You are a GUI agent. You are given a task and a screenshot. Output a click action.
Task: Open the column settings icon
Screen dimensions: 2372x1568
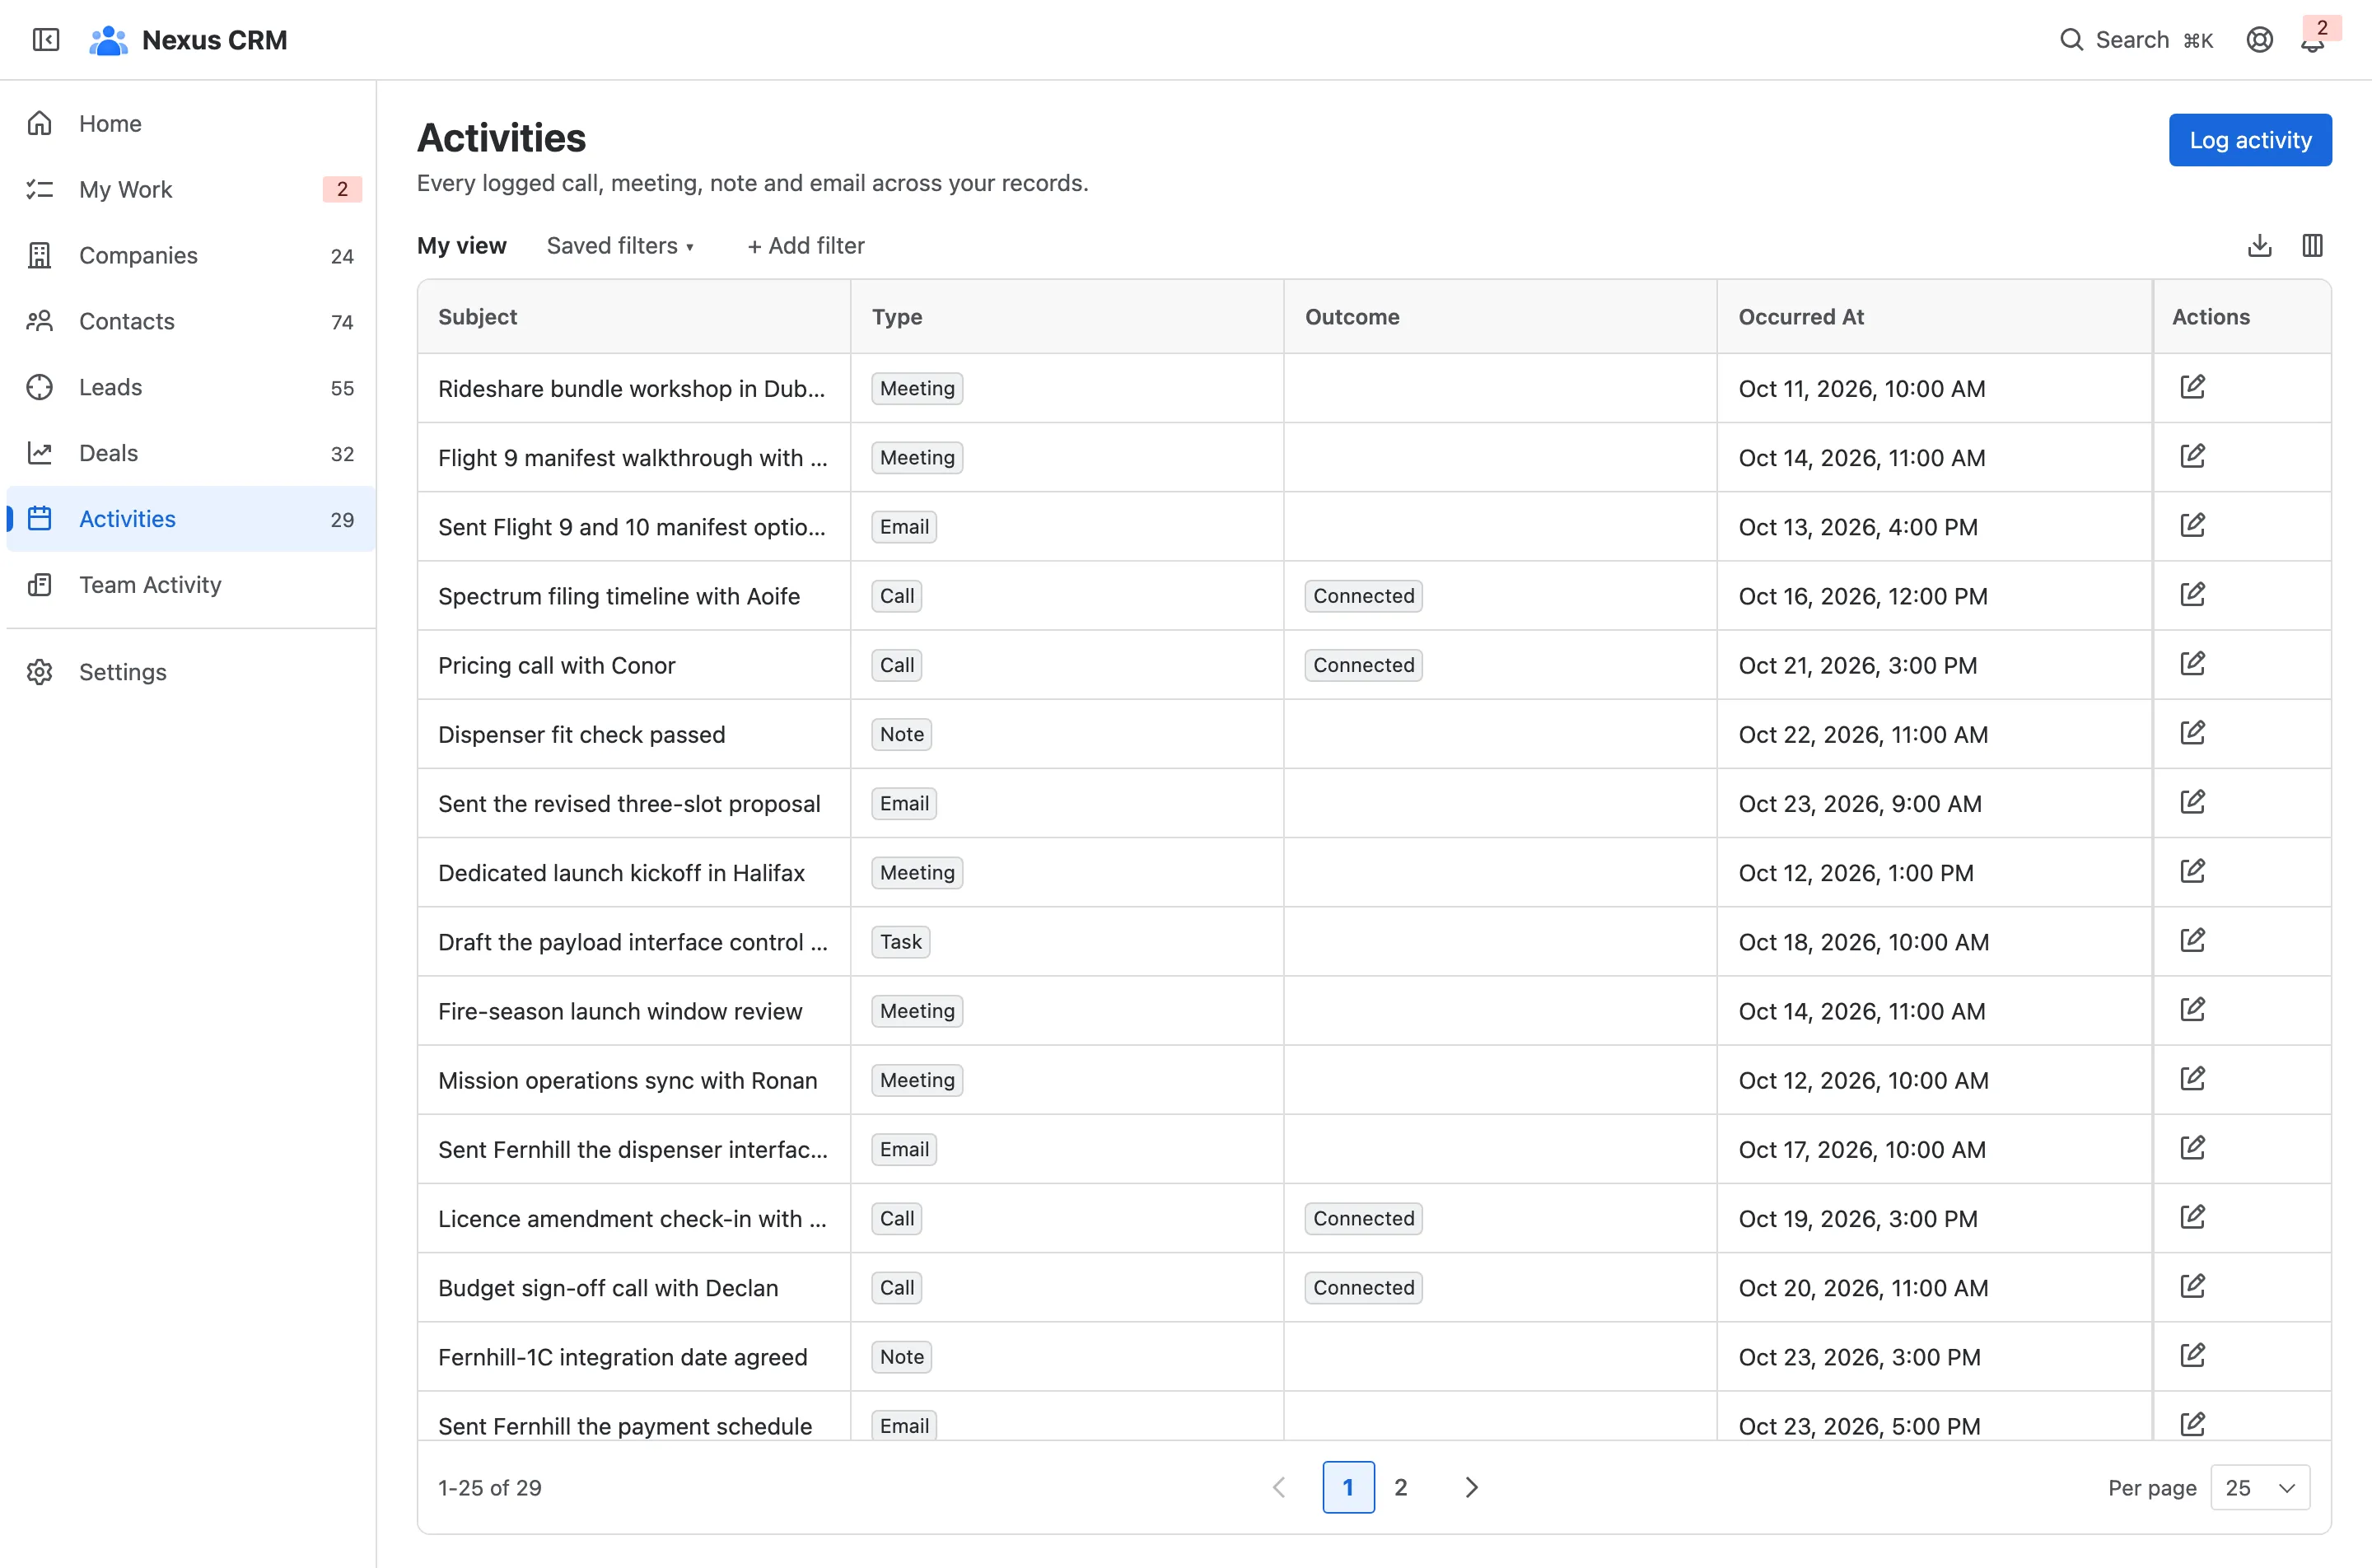point(2312,246)
